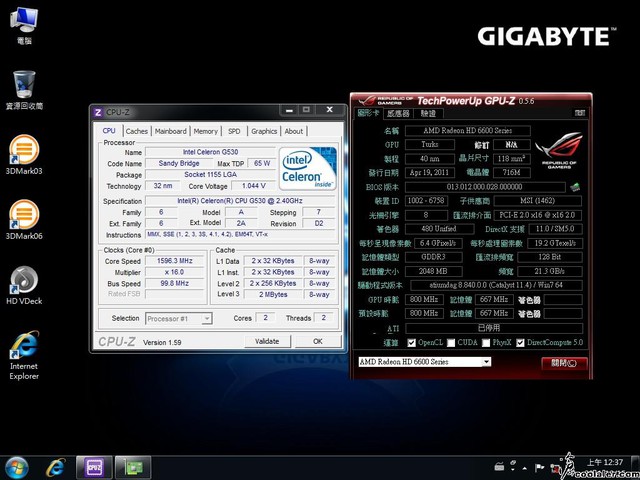Viewport: 640px width, 480px height.
Task: Click the Validate button in CPU-Z
Action: click(x=267, y=341)
